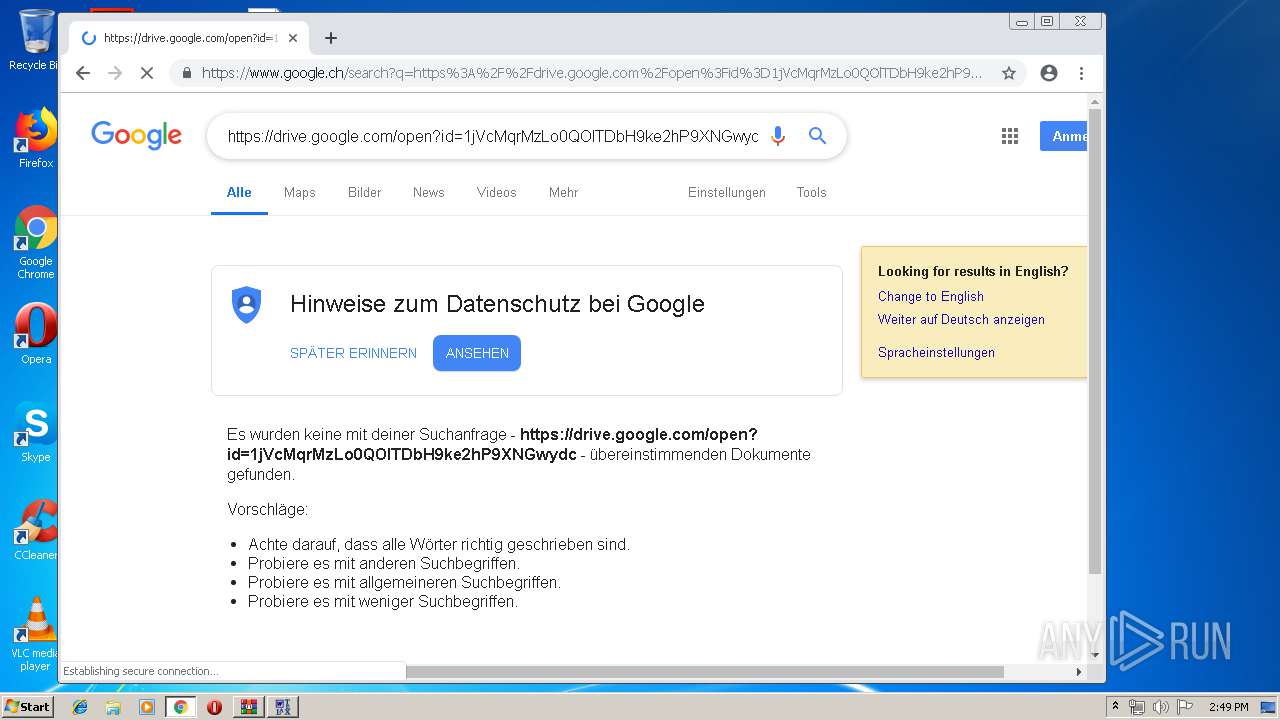Switch to Chrome taskbar button
The width and height of the screenshot is (1280, 720).
pyautogui.click(x=180, y=707)
